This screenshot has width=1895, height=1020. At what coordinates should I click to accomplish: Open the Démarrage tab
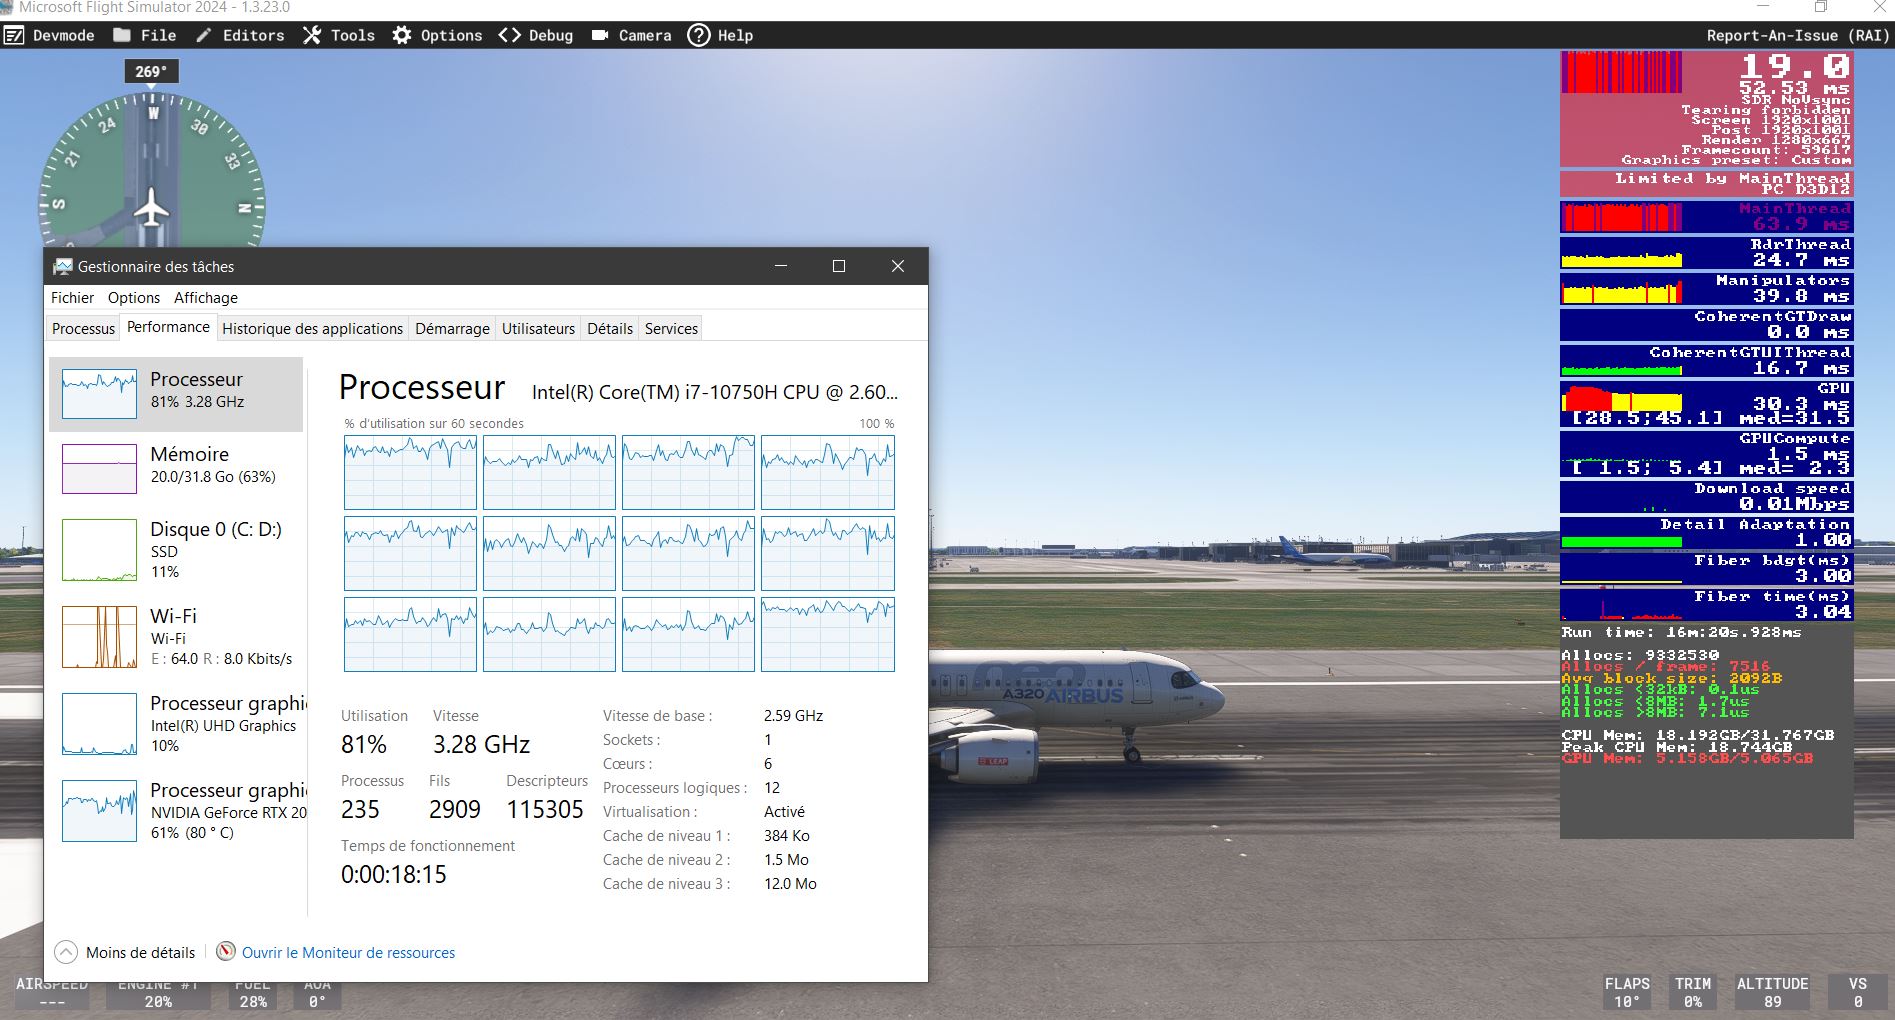[x=452, y=328]
